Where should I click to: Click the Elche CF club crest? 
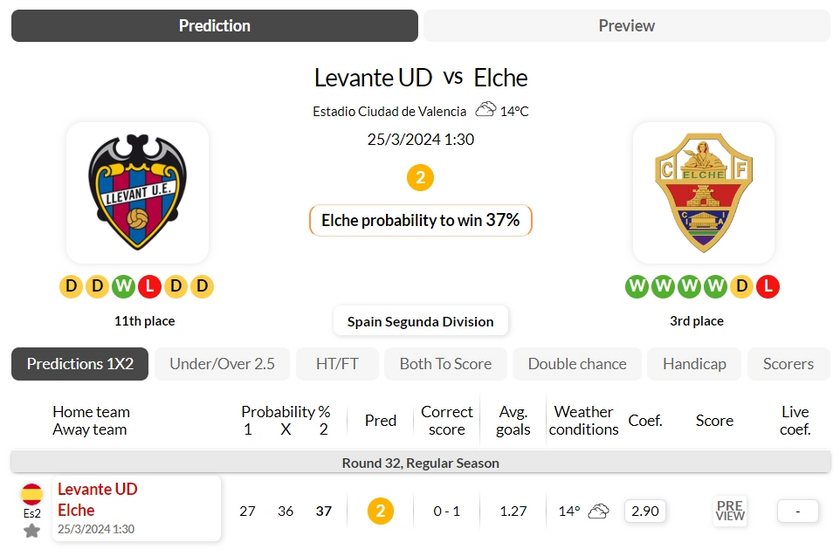[703, 192]
